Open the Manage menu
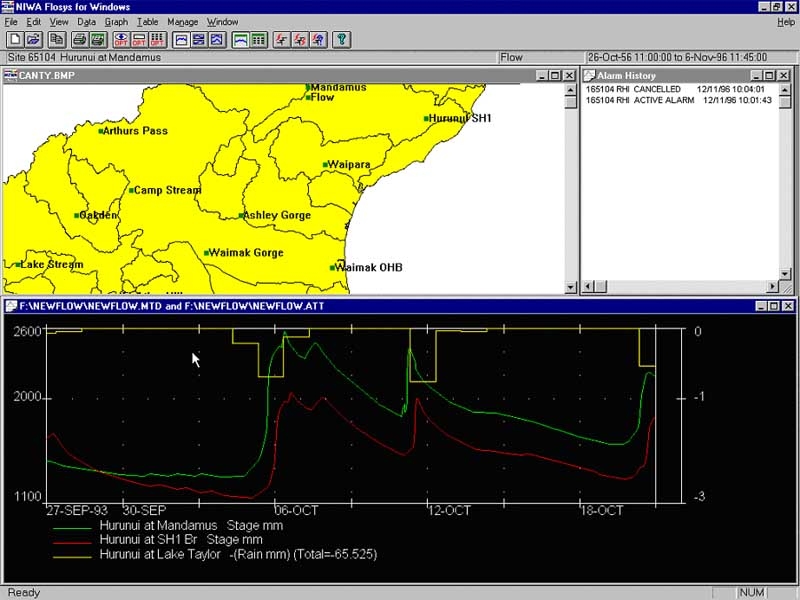800x600 pixels. (182, 22)
